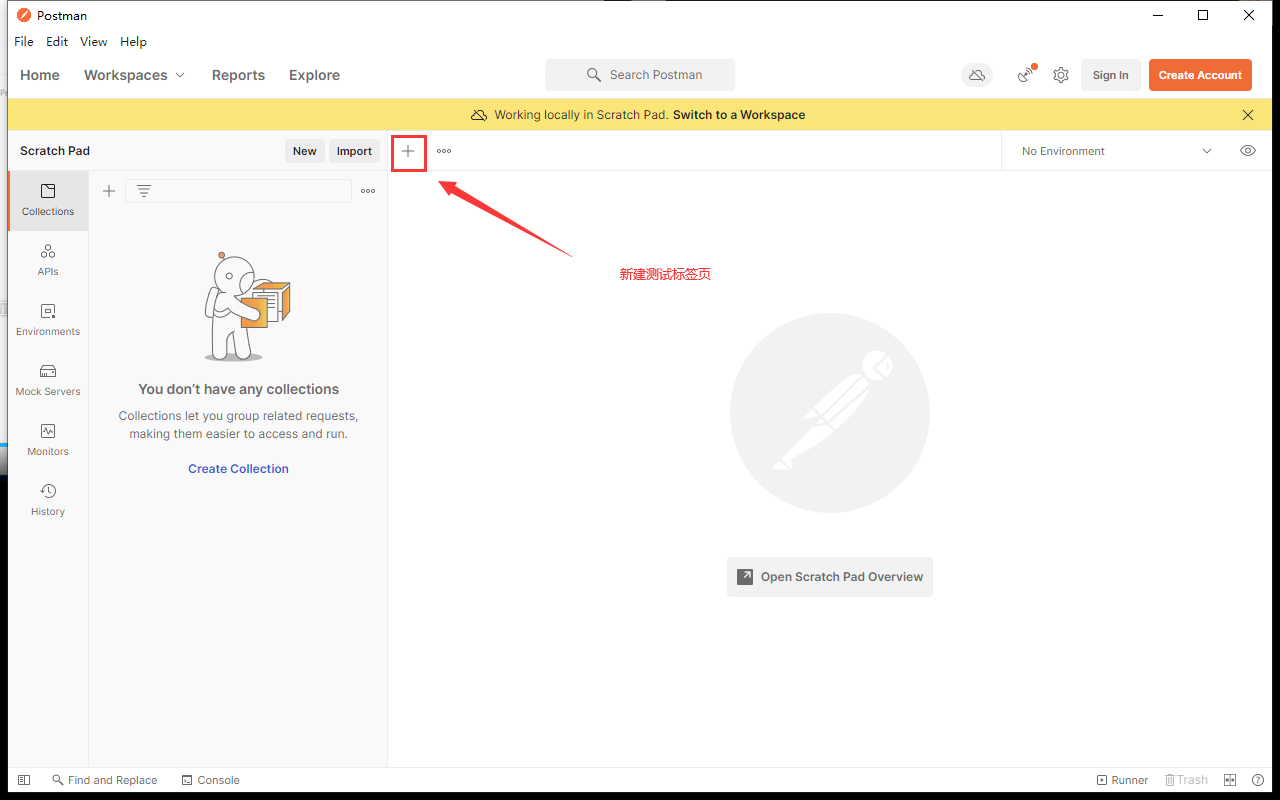Open the Help menu
The width and height of the screenshot is (1280, 800).
[x=133, y=42]
